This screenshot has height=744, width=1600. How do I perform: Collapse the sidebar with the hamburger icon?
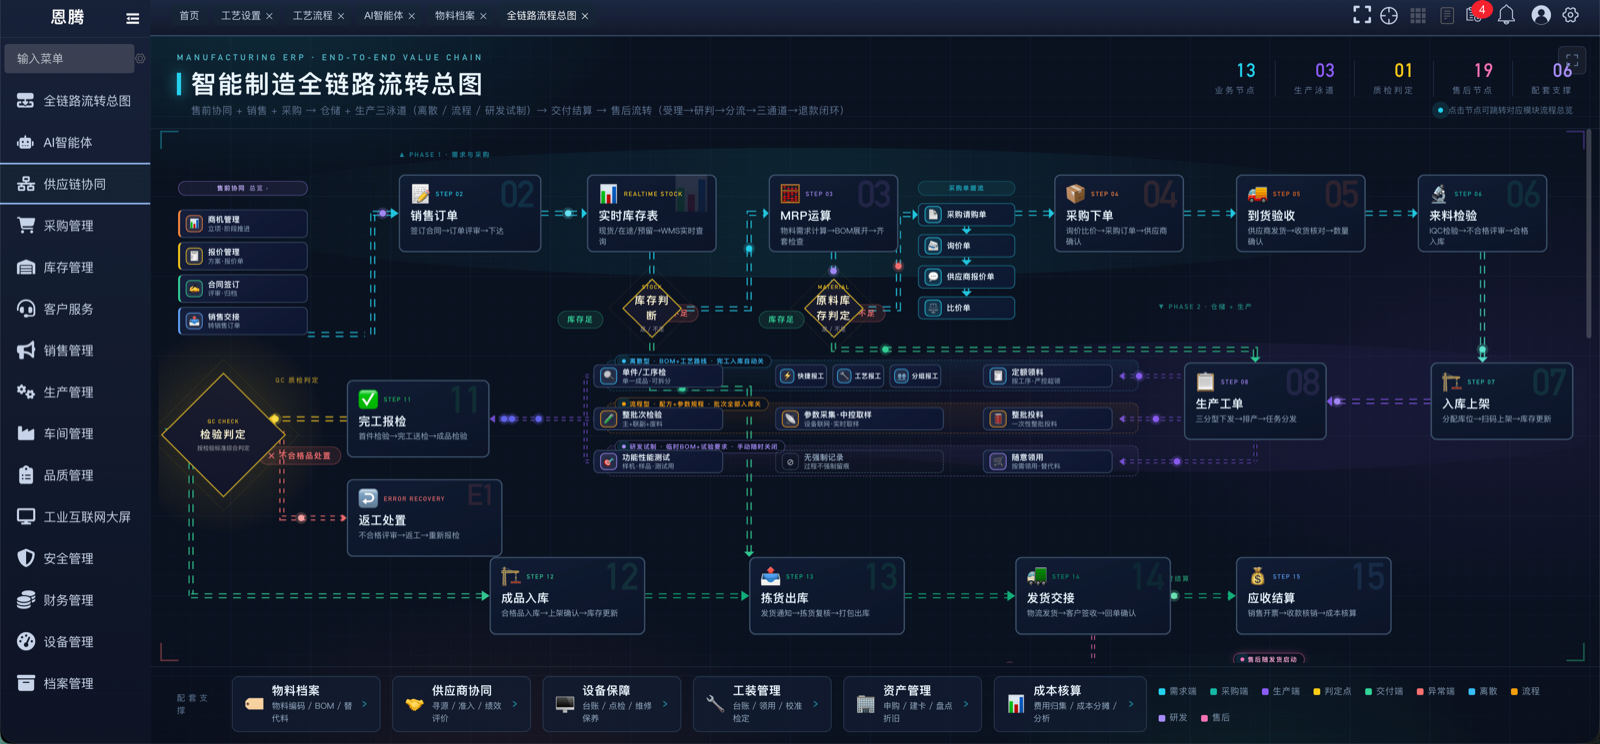tap(132, 18)
